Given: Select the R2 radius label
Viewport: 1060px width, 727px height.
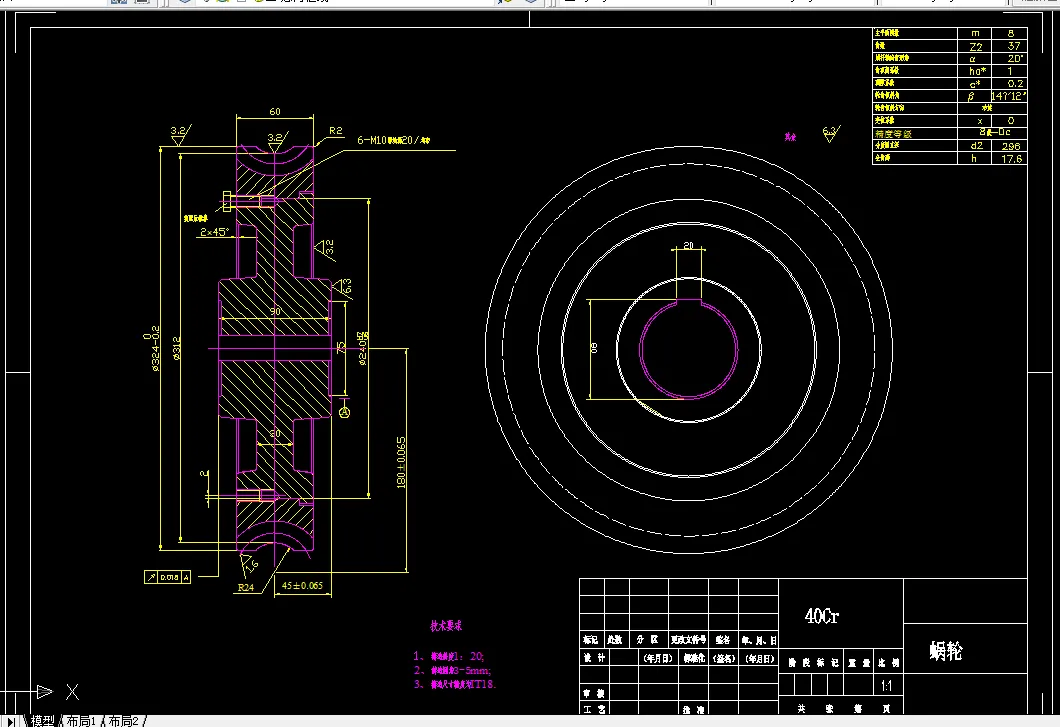Looking at the screenshot, I should tap(336, 131).
